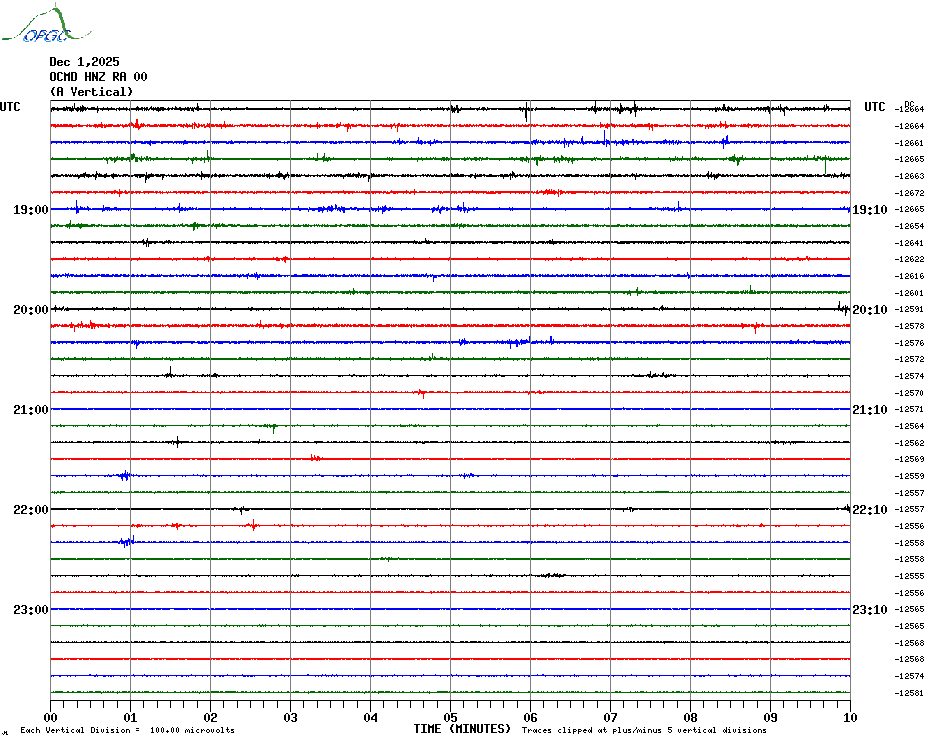The height and width of the screenshot is (744, 930).
Task: Click the DC offset value '-12569'
Action: click(910, 459)
